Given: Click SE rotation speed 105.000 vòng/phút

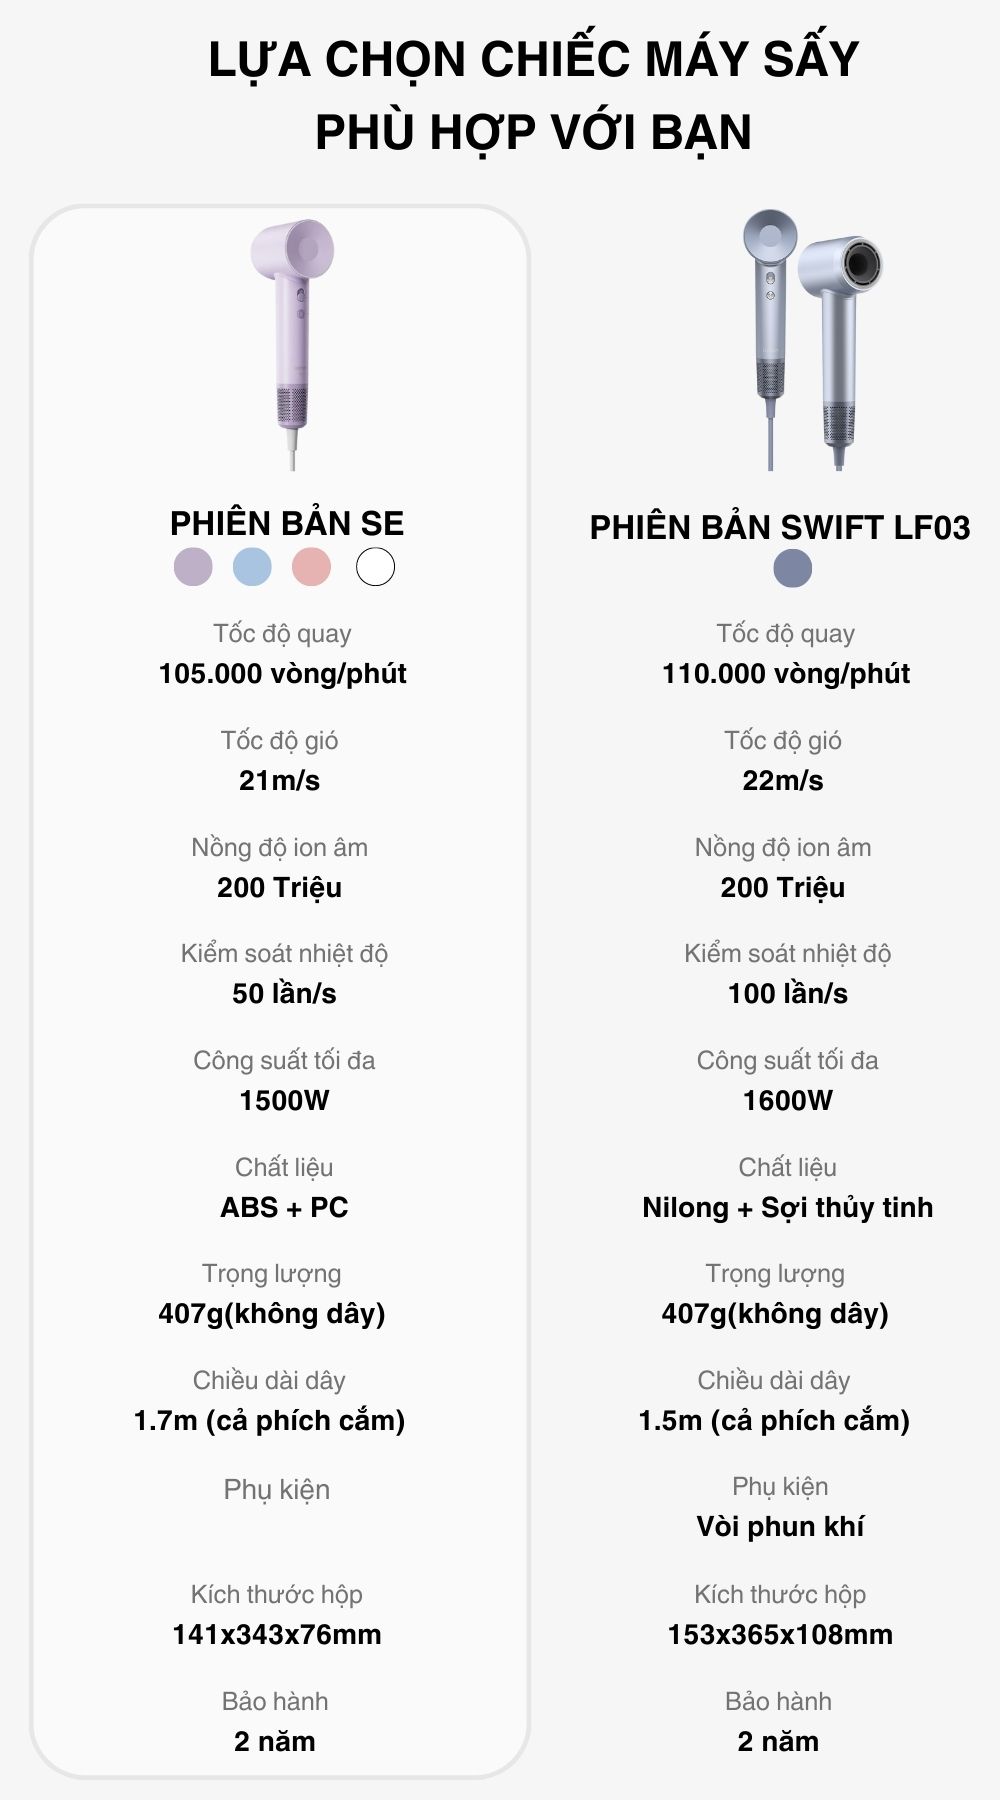Looking at the screenshot, I should point(283,673).
